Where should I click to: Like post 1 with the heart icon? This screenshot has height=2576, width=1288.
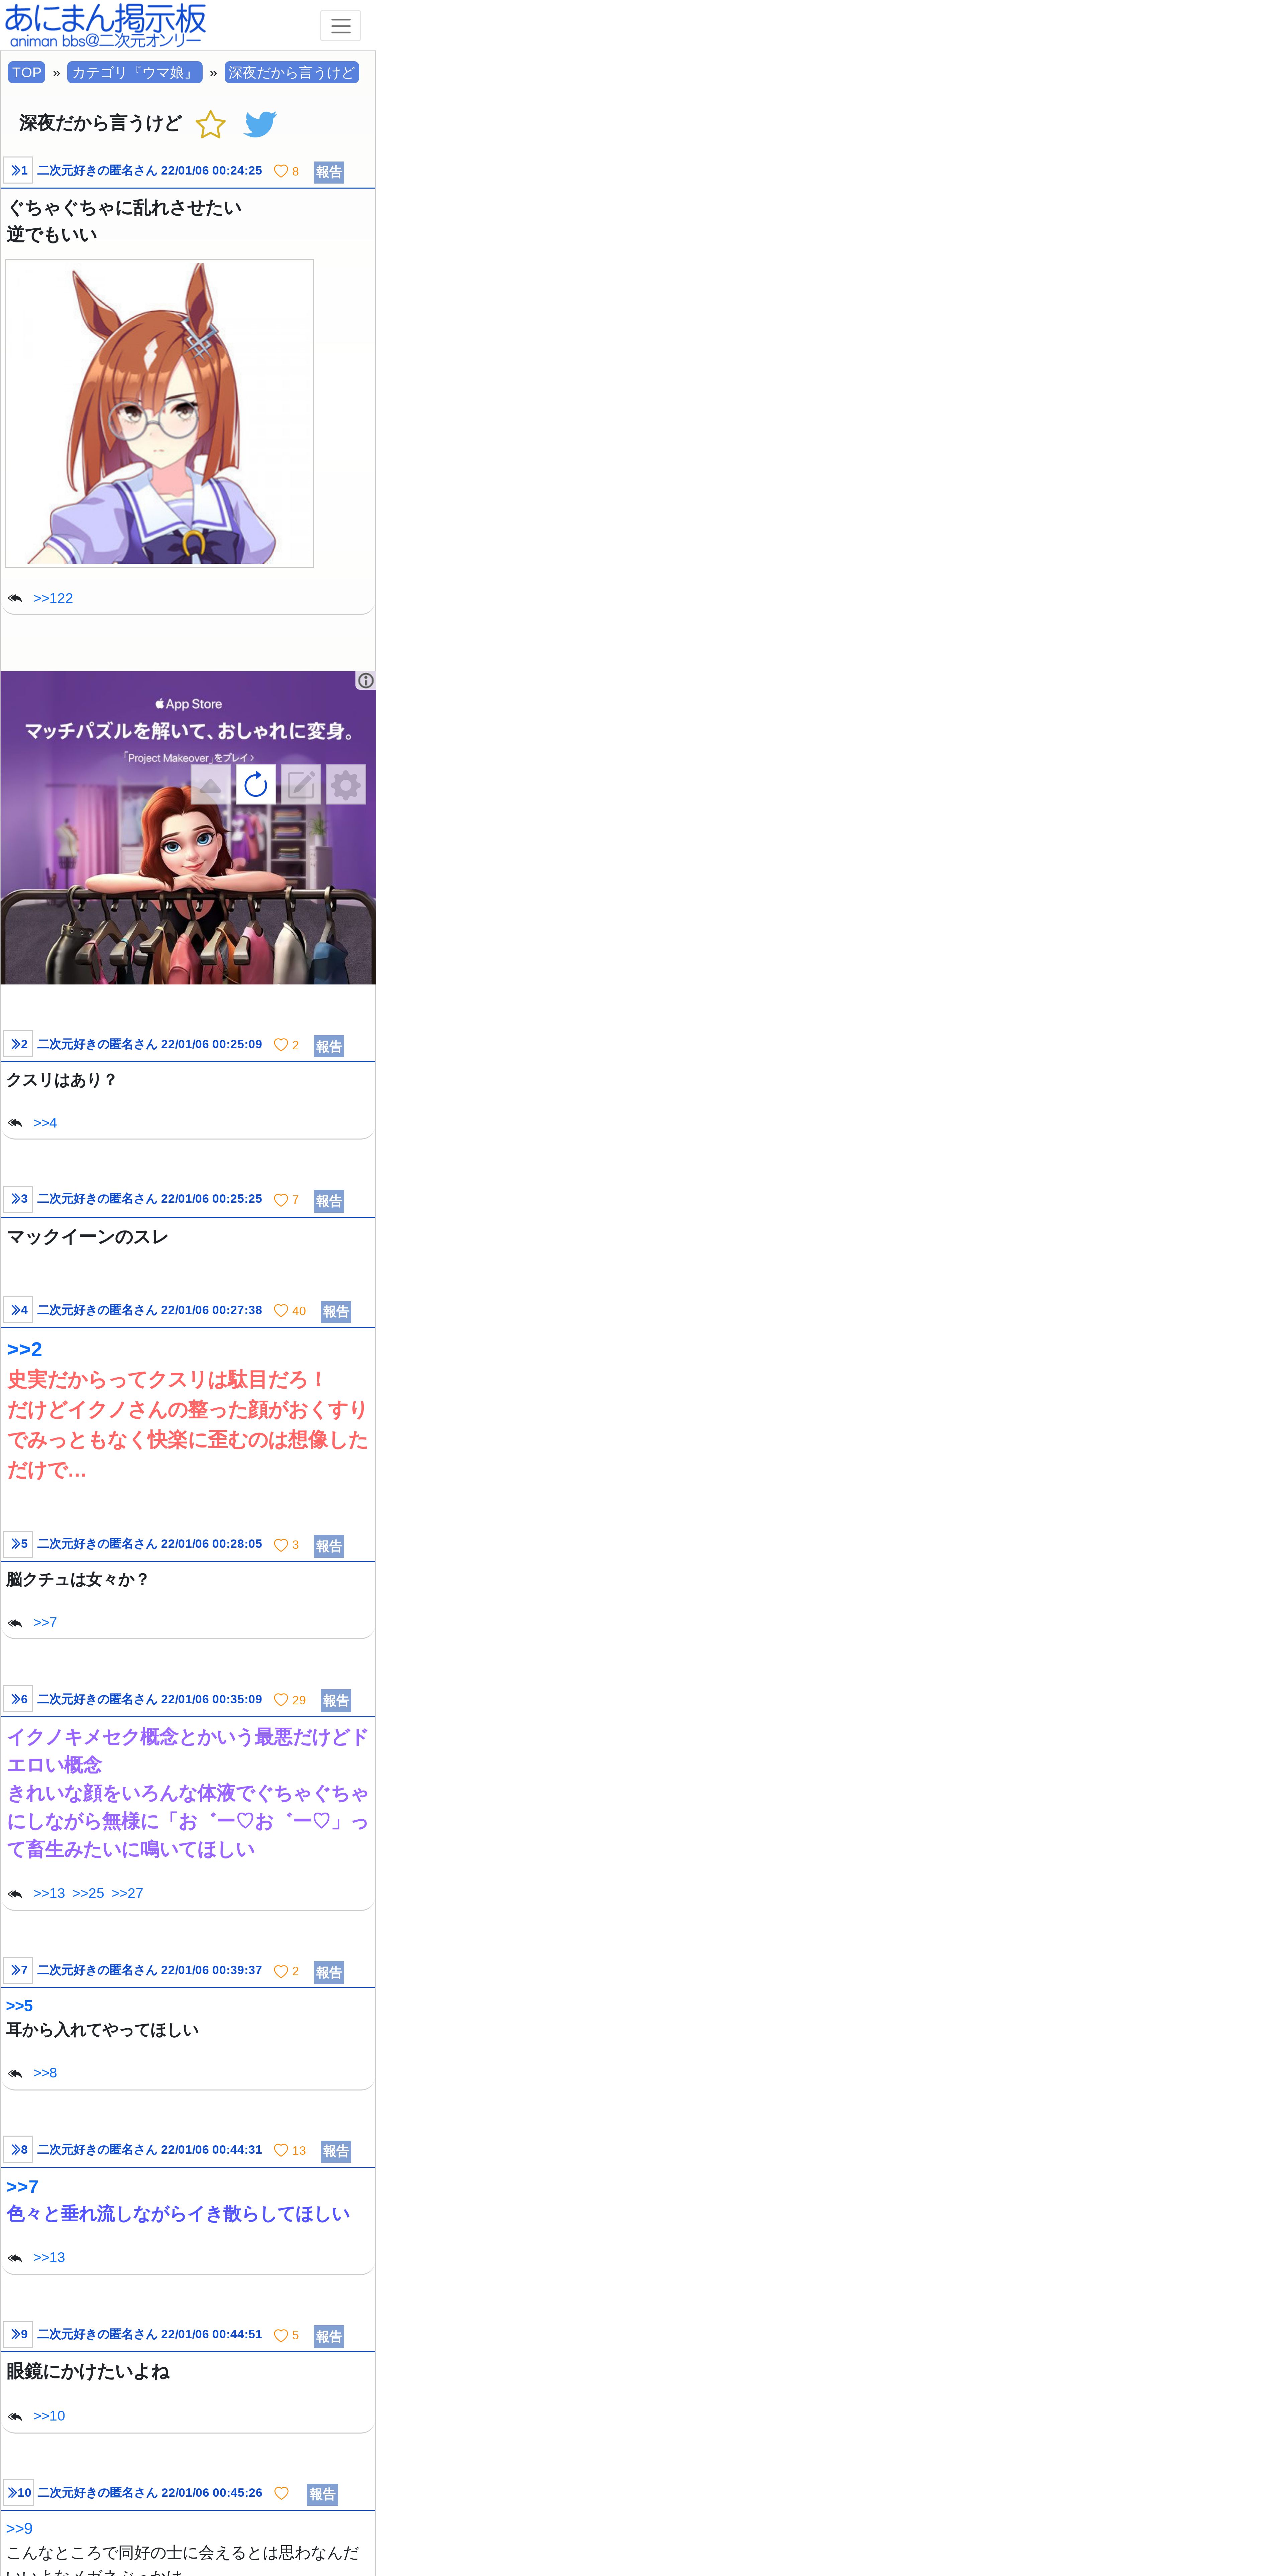pyautogui.click(x=281, y=171)
